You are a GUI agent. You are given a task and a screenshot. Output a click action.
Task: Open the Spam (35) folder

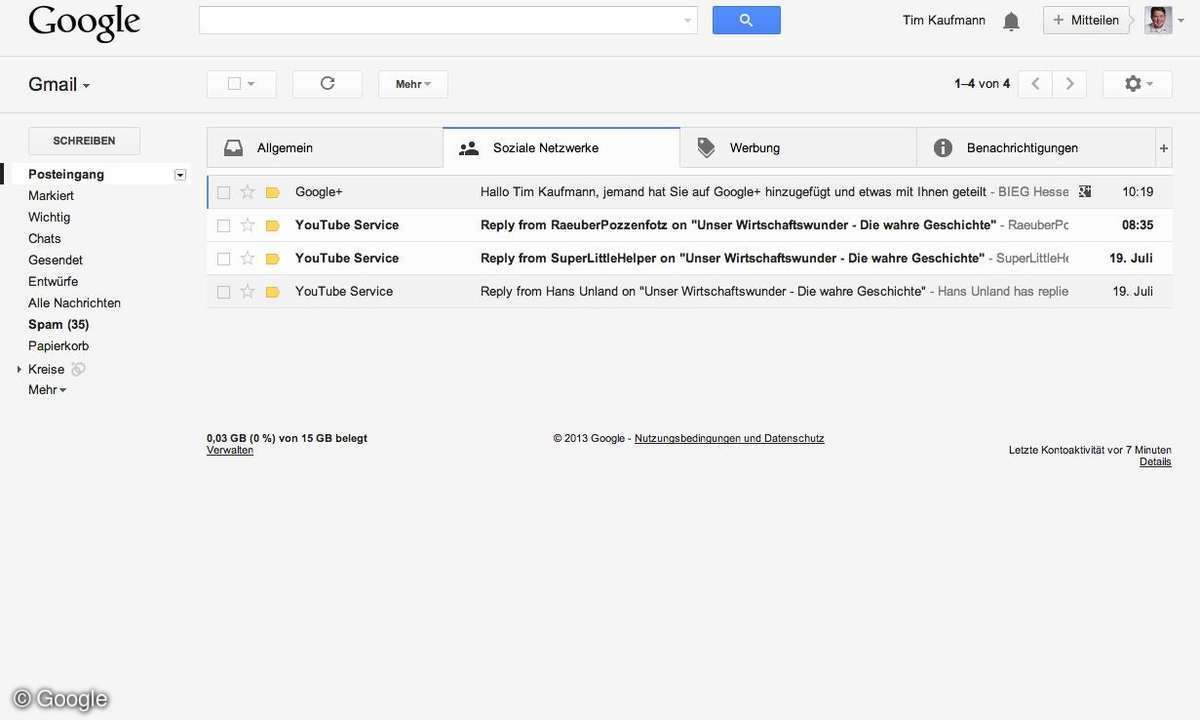pyautogui.click(x=58, y=325)
